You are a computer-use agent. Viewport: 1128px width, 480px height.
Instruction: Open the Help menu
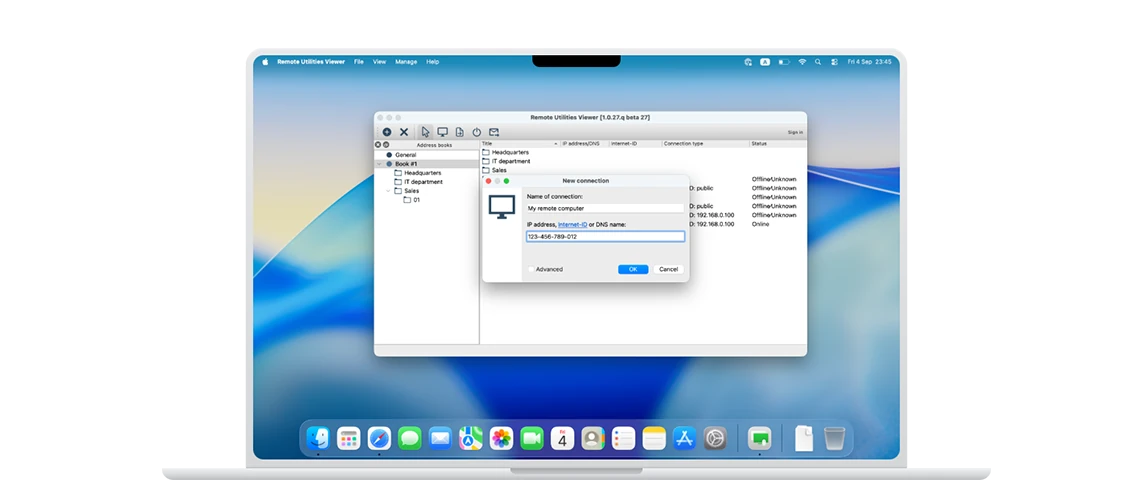432,62
